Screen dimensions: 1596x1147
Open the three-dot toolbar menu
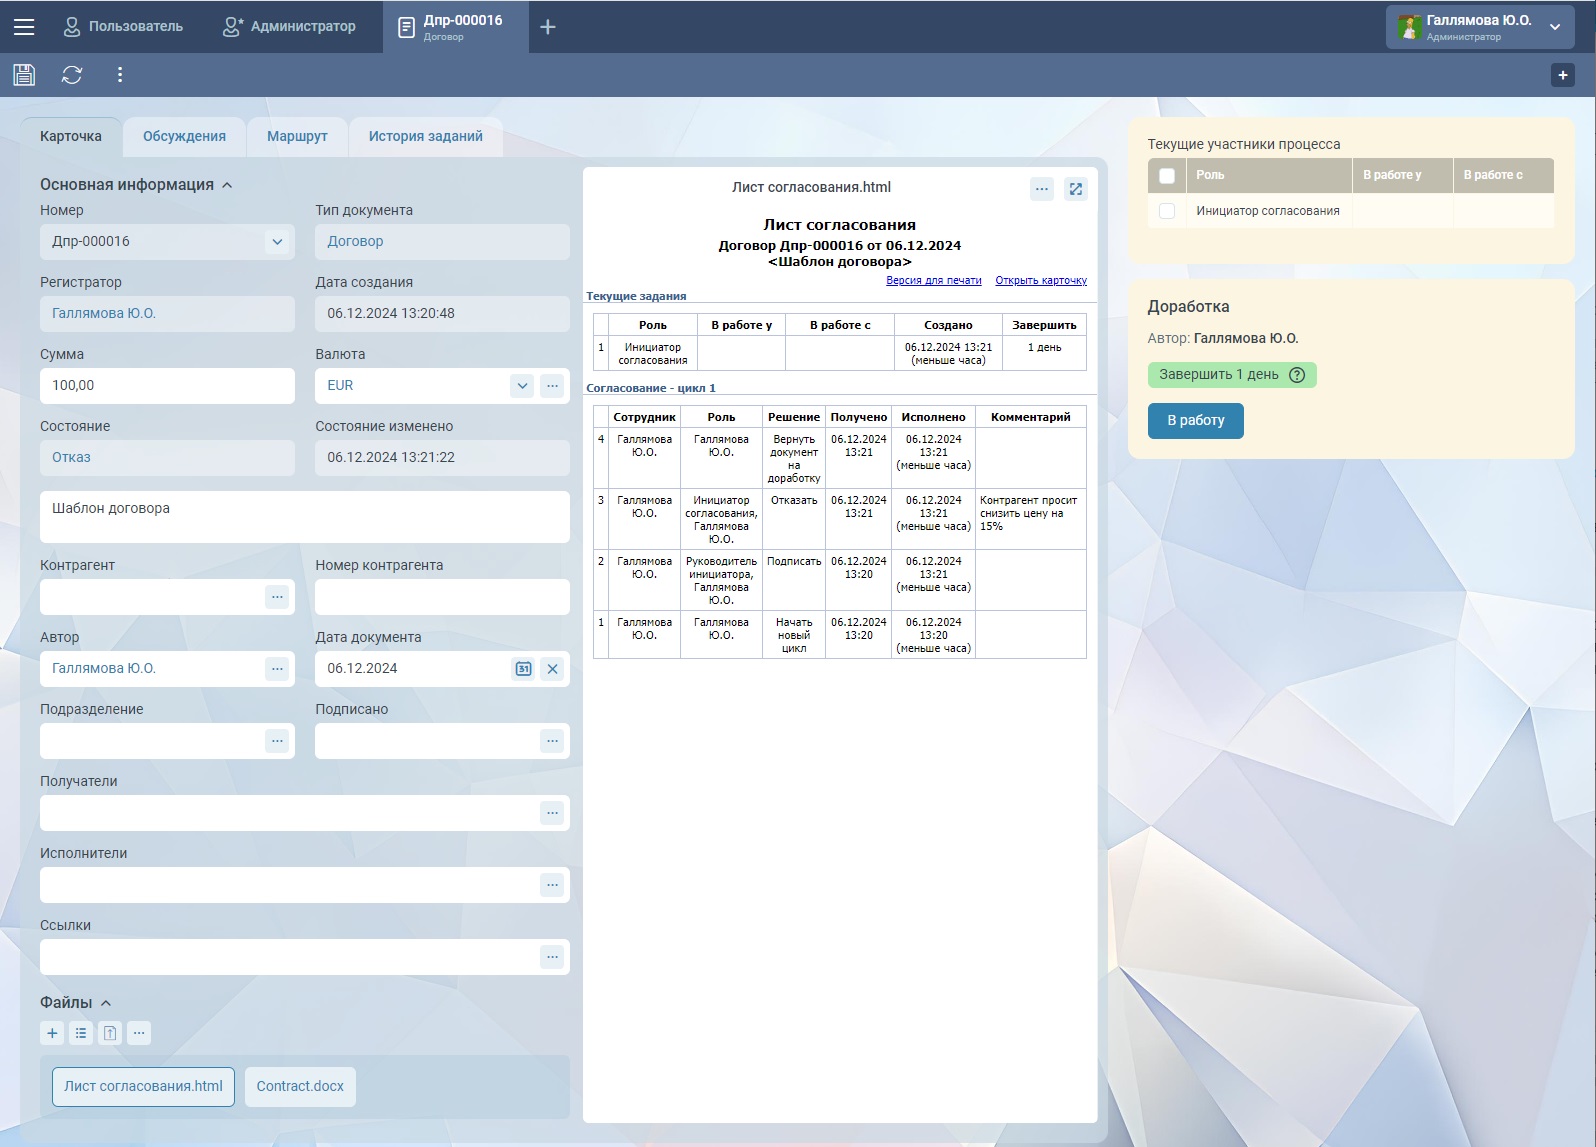120,75
